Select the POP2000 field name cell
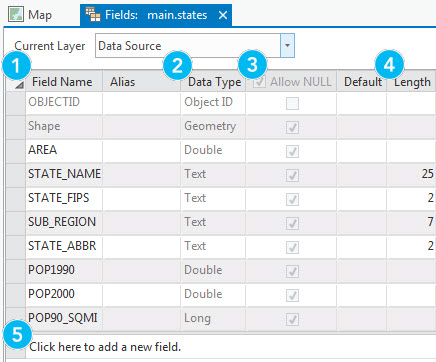Screen dimensions: 436x362 click(64, 295)
